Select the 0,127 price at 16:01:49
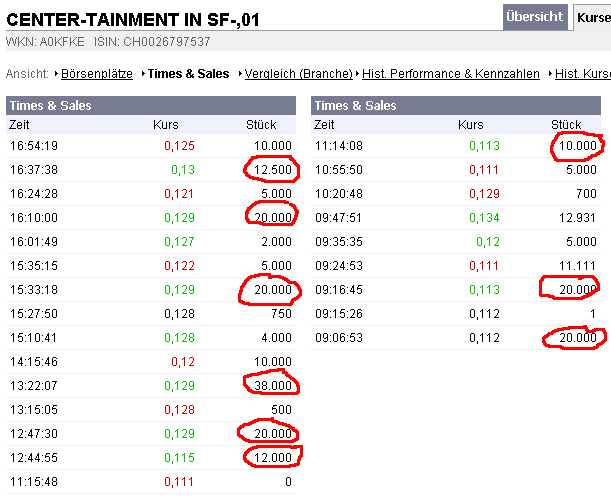This screenshot has height=499, width=611. [x=179, y=242]
